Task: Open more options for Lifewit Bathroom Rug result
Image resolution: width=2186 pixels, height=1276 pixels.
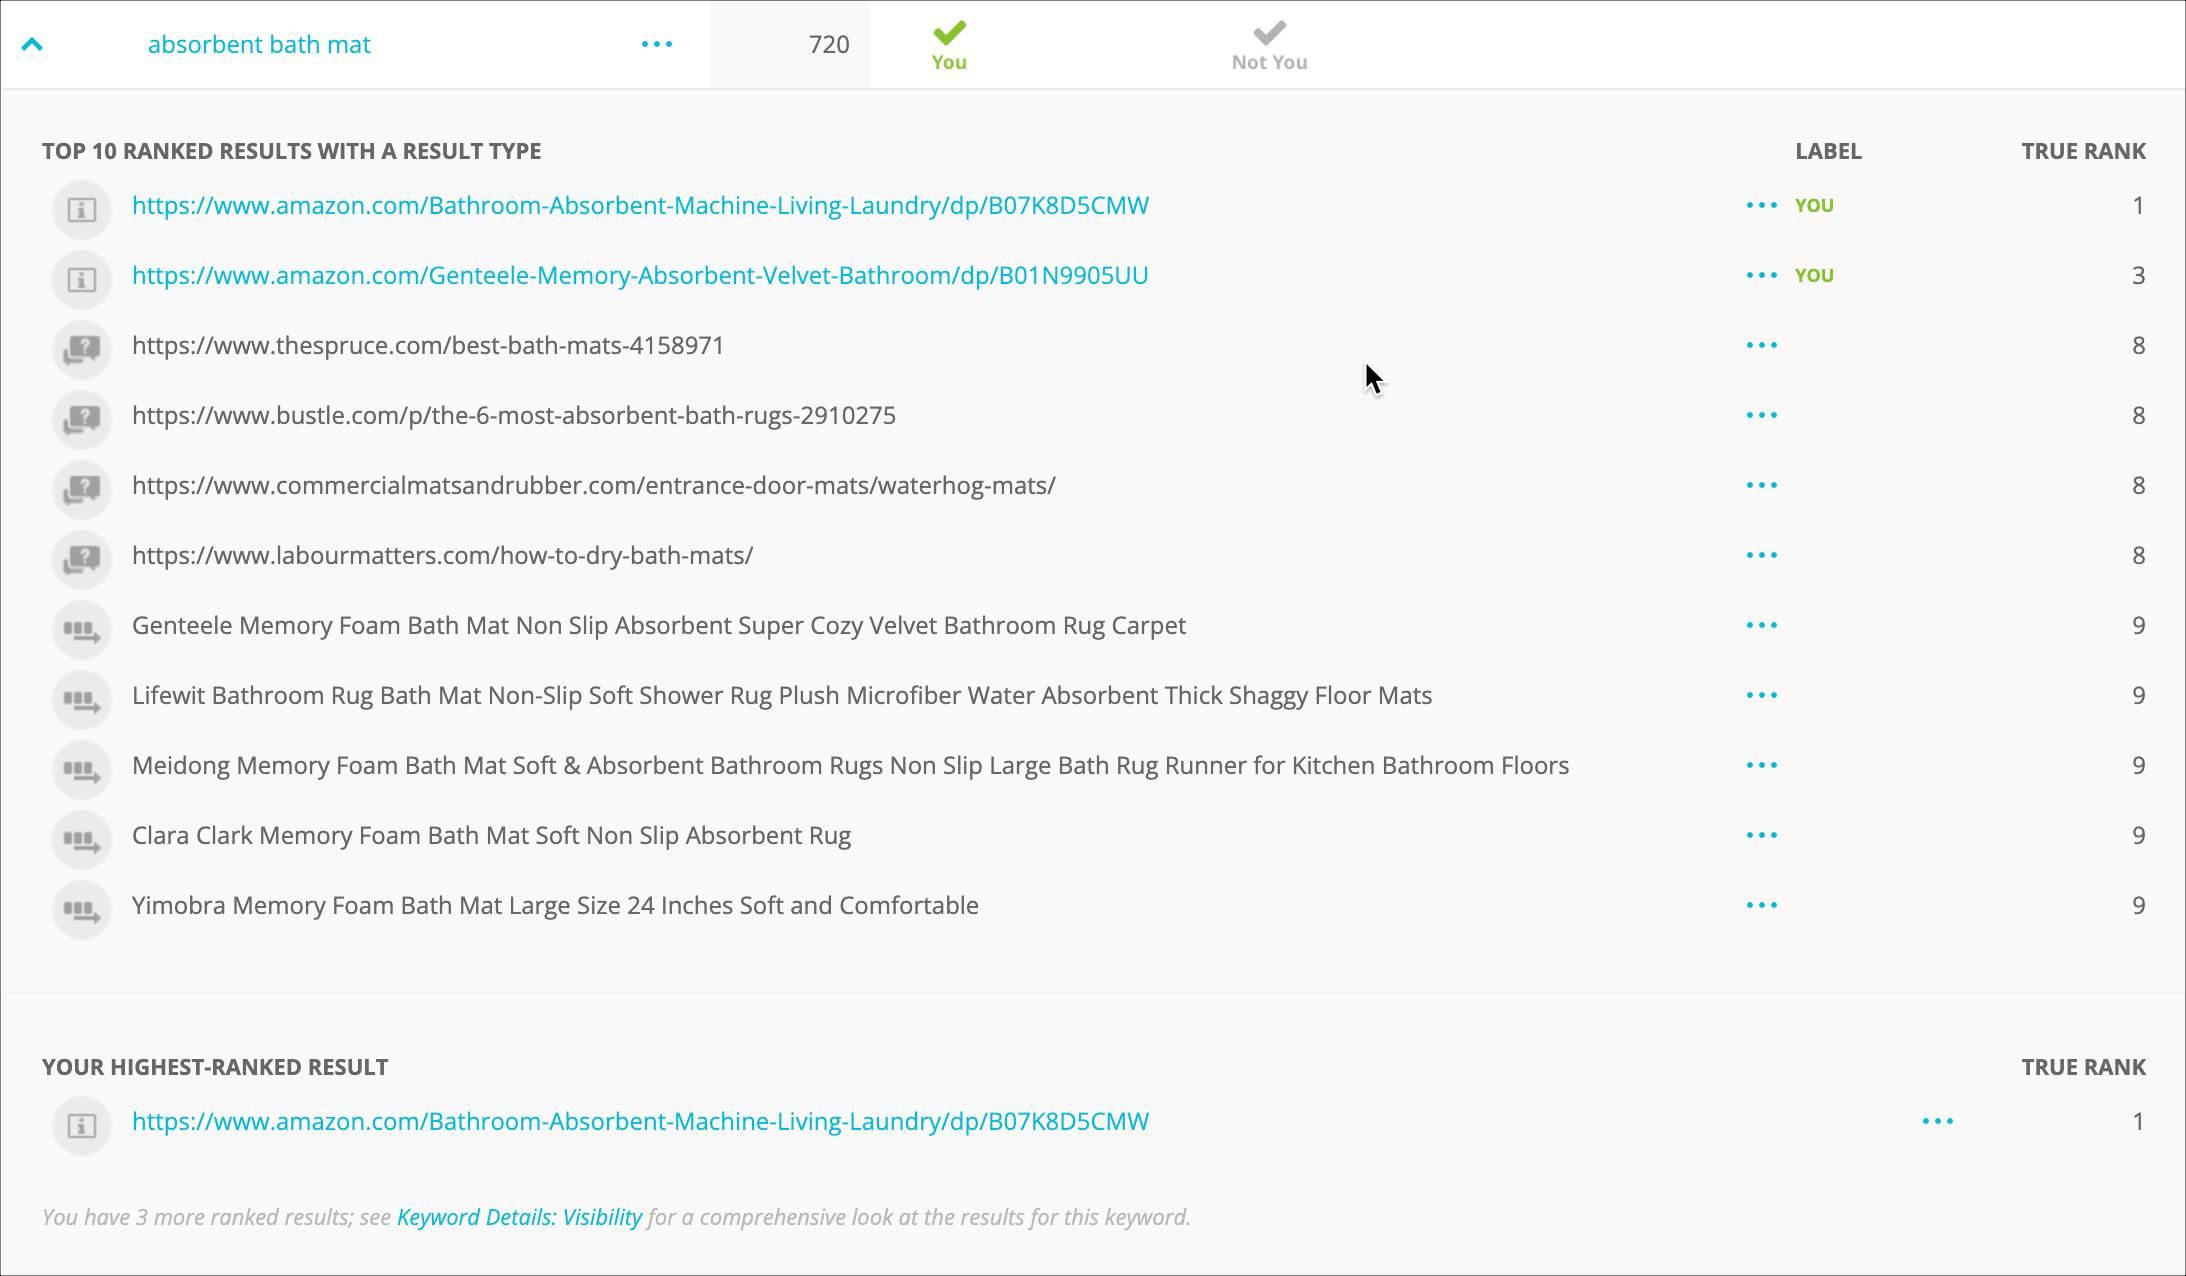Action: 1762,695
